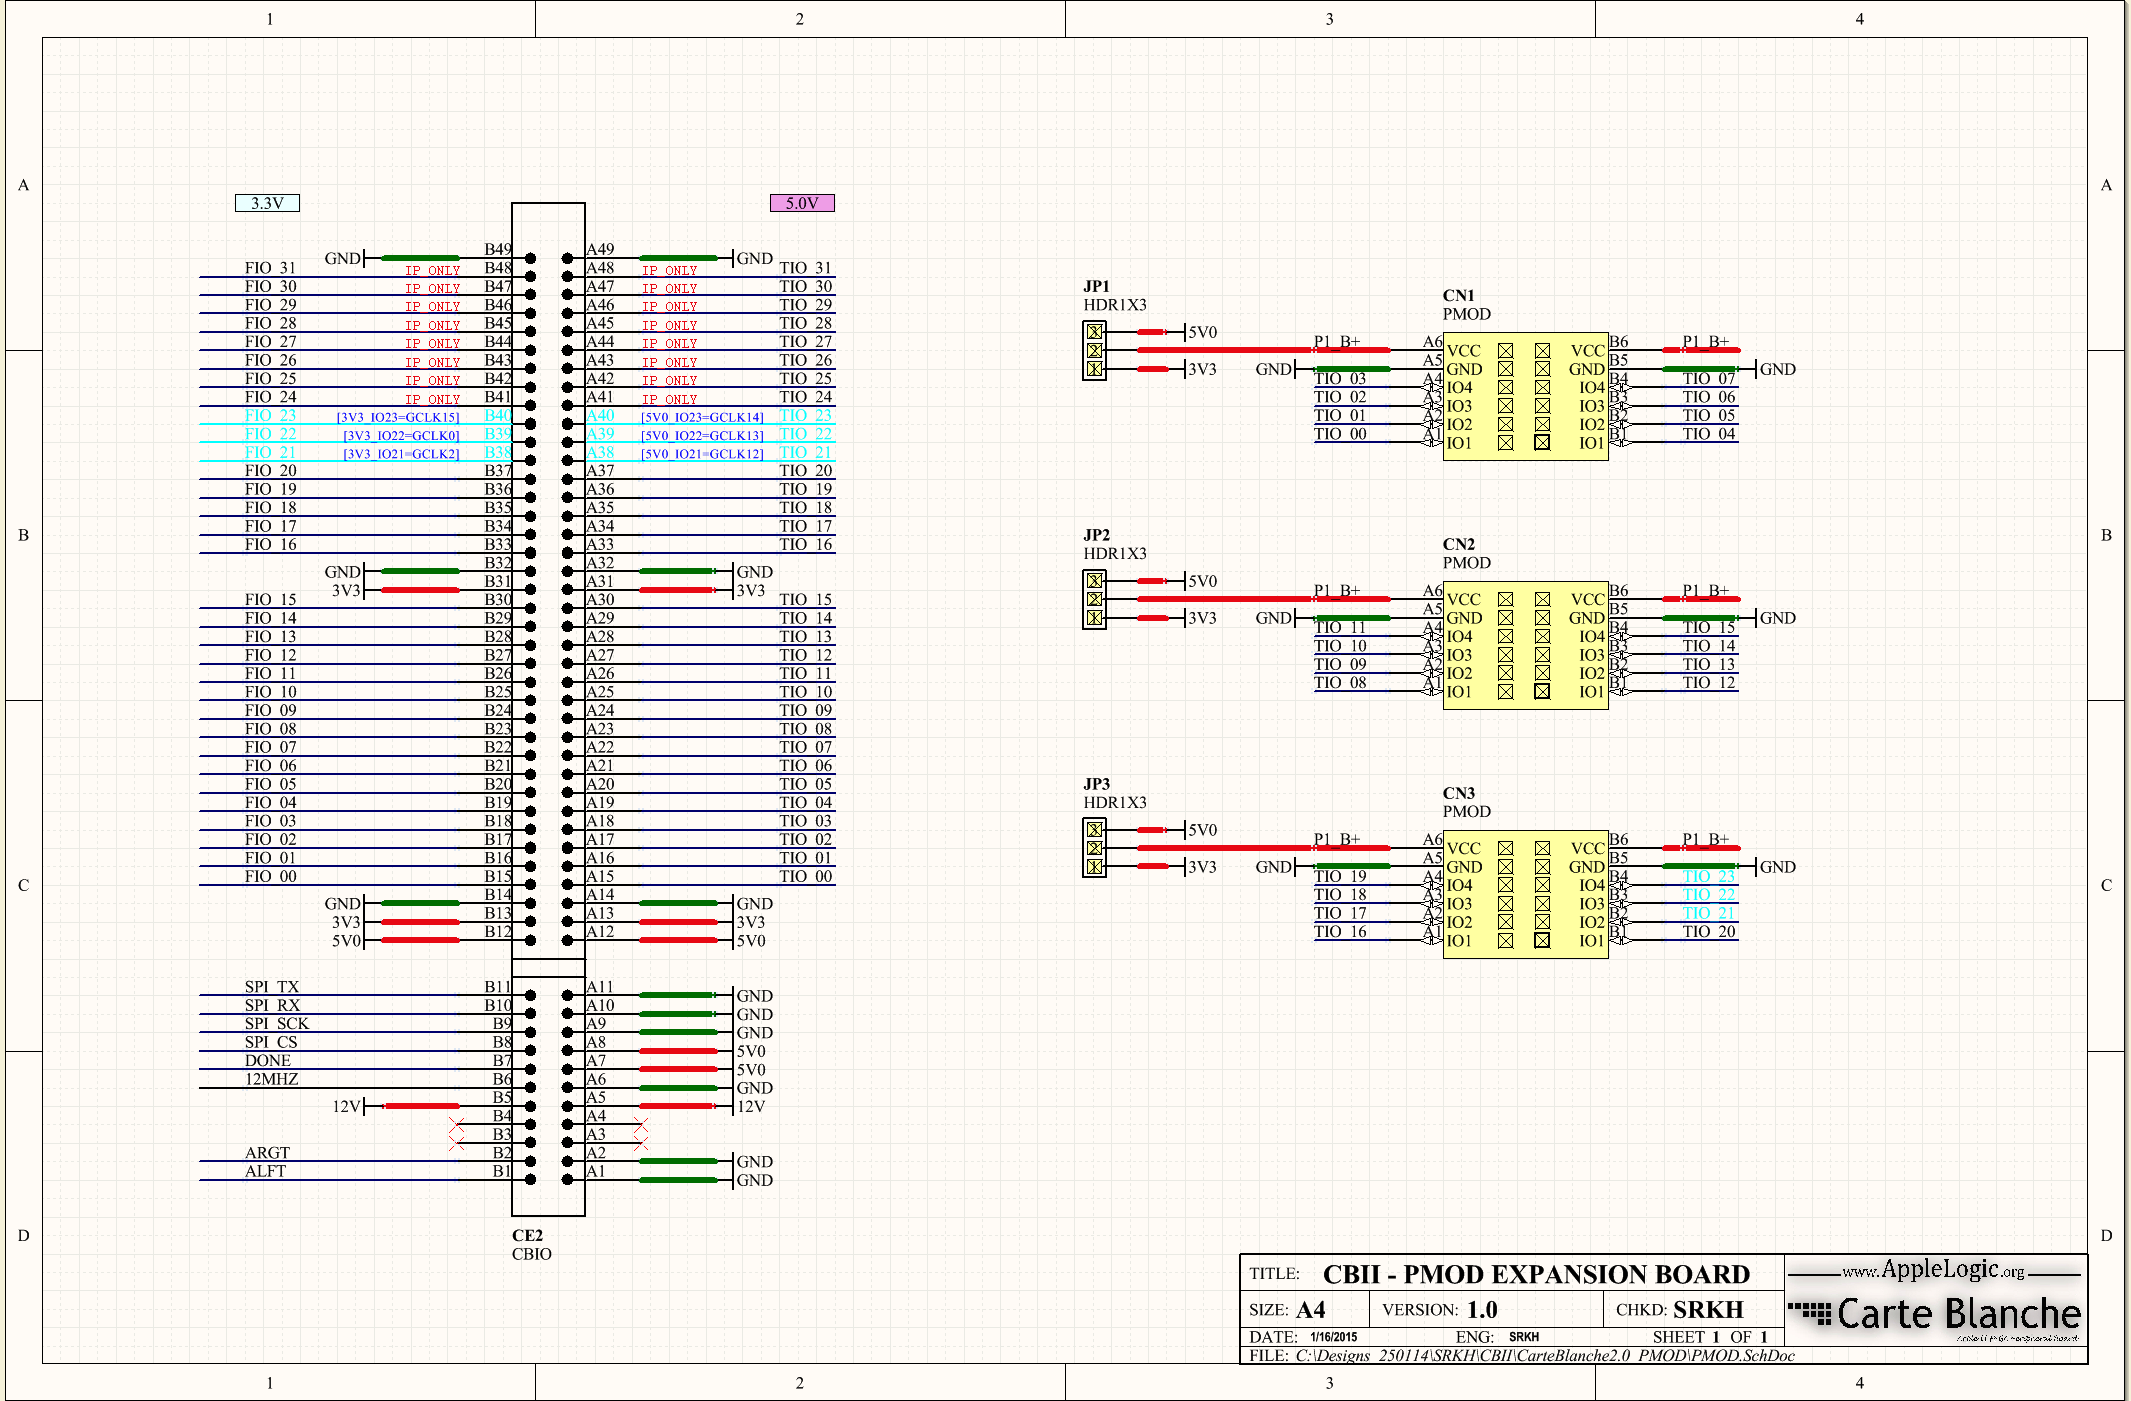Select the TIO_20 net label at CN3
Image resolution: width=2131 pixels, height=1401 pixels.
click(x=1709, y=931)
